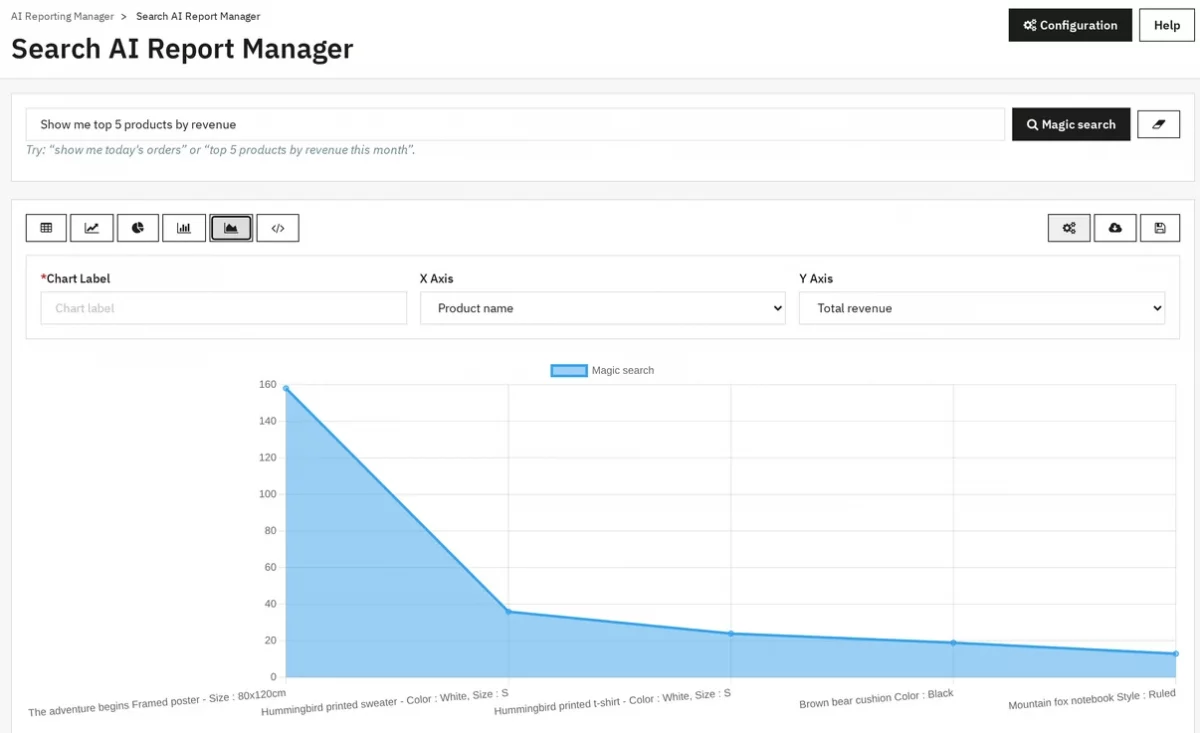This screenshot has height=733, width=1200.
Task: Click the Mountain fox notebook data point
Action: click(1175, 654)
